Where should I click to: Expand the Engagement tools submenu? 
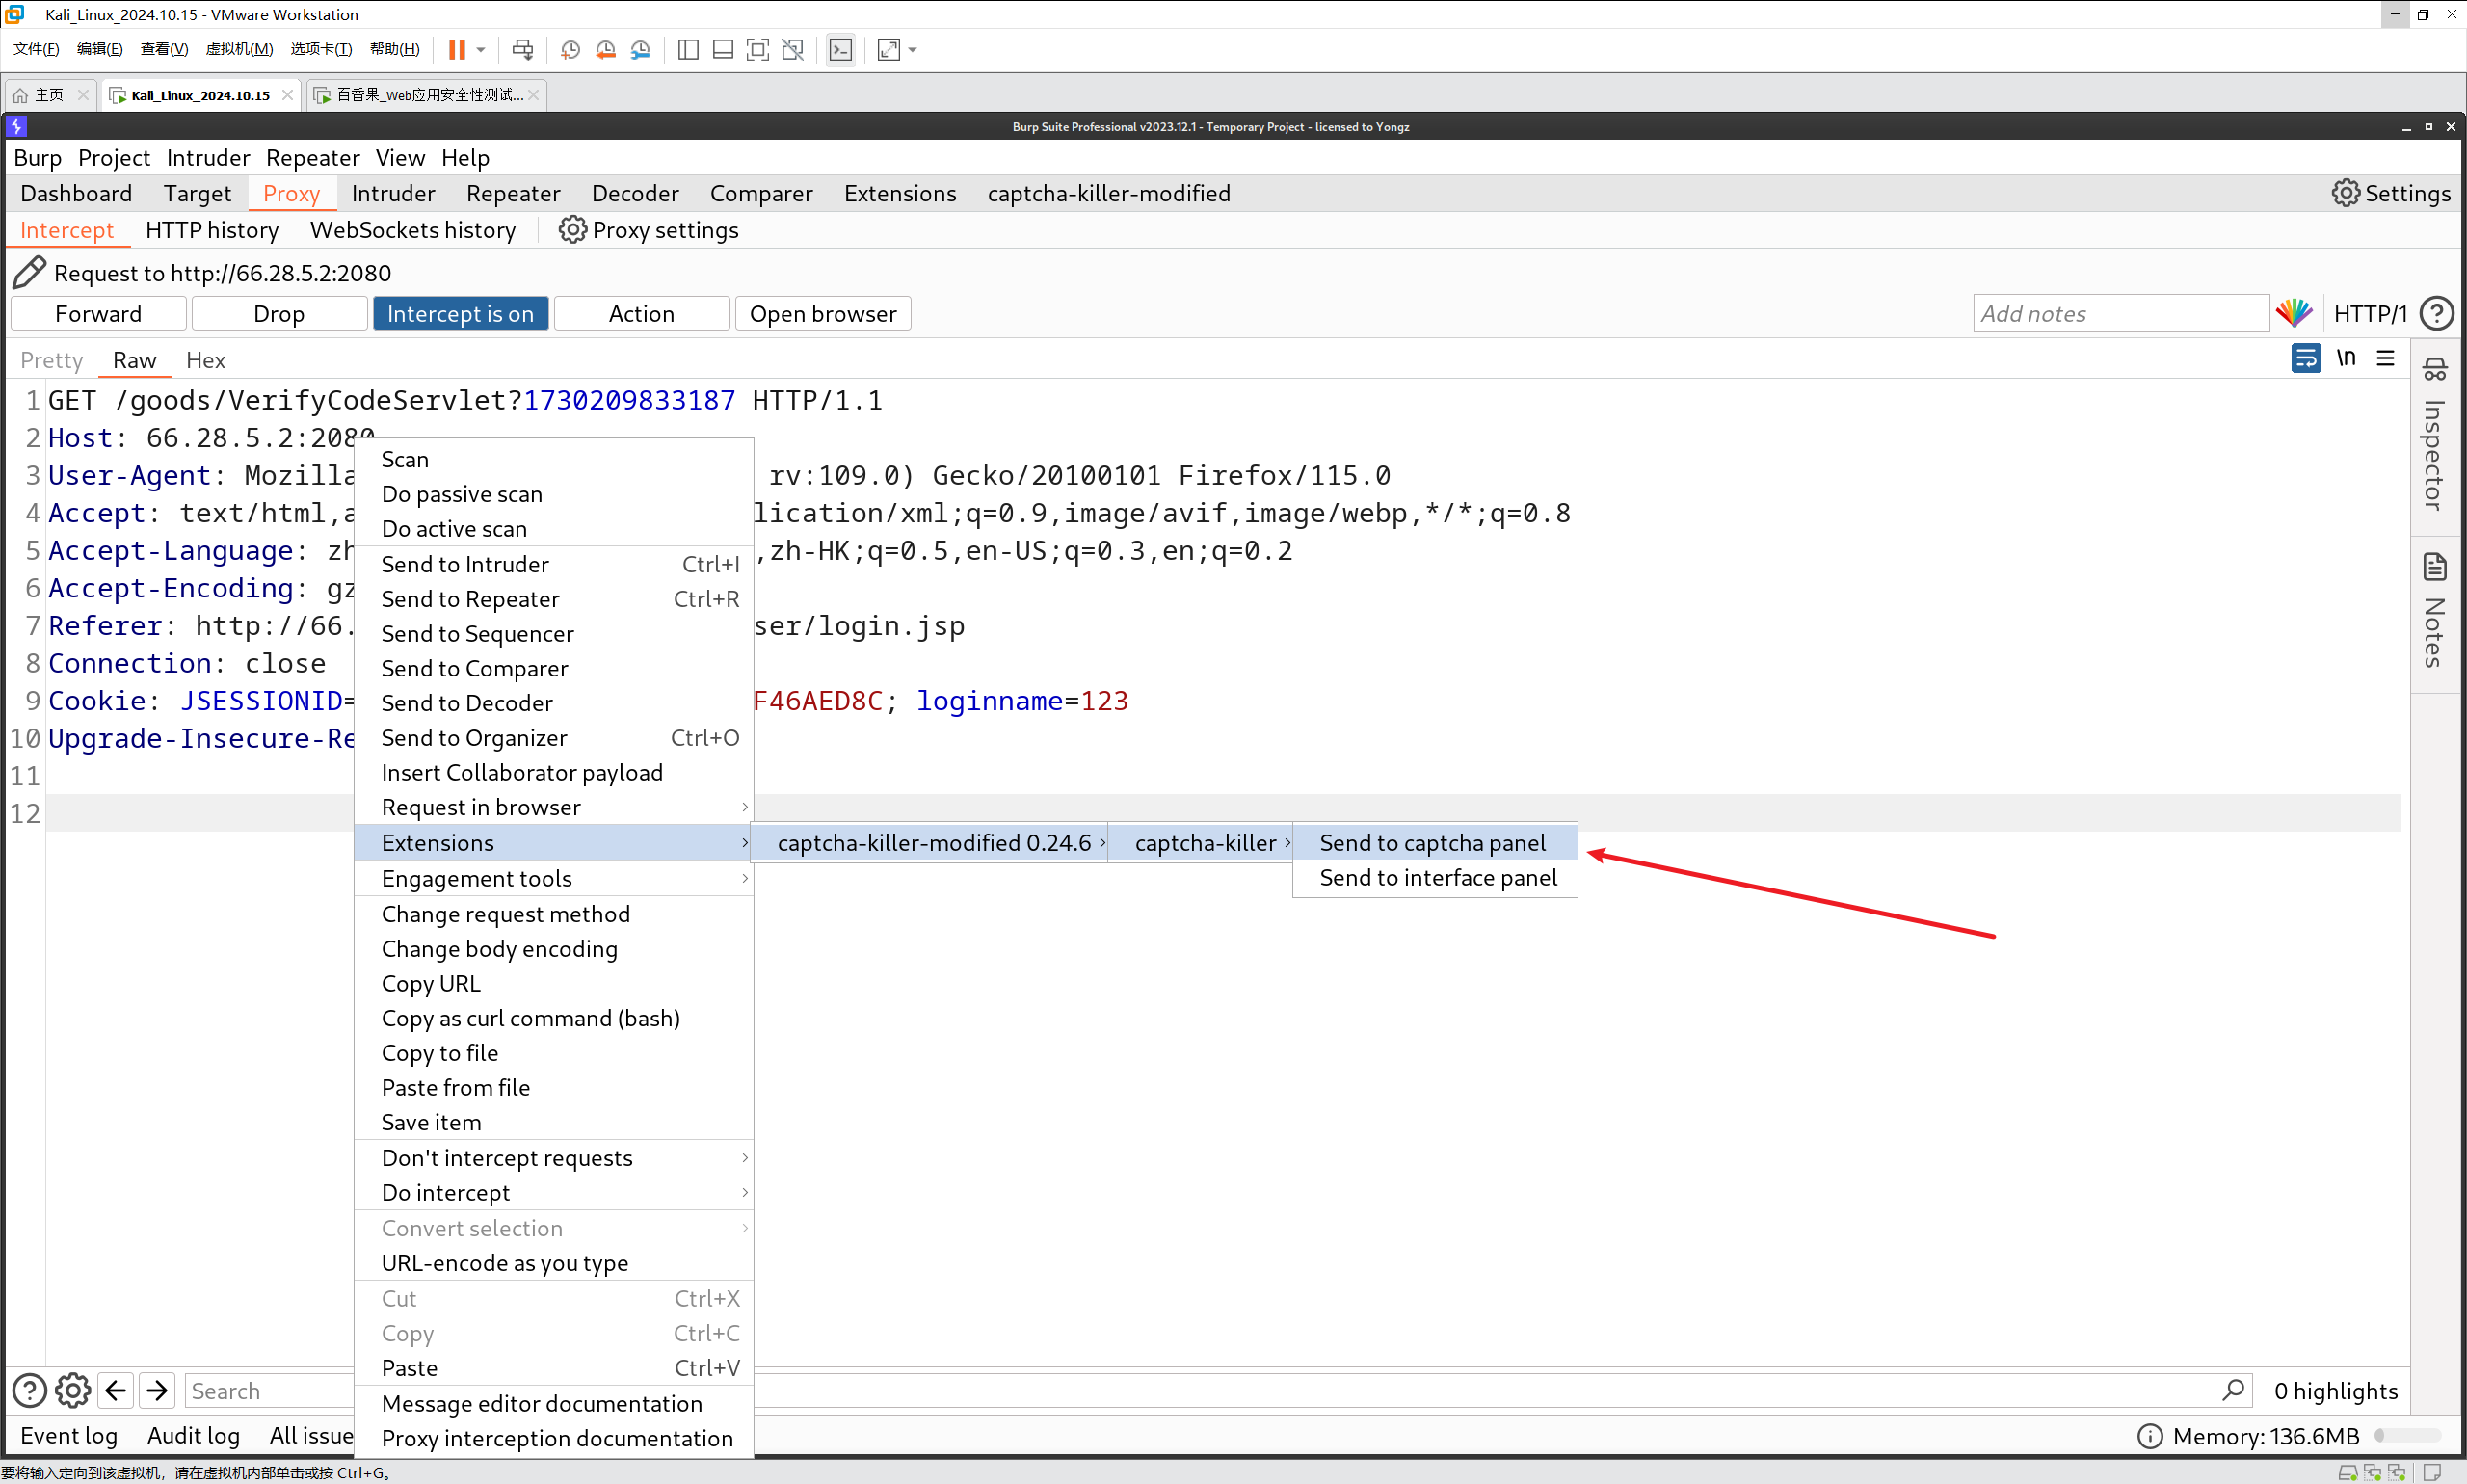coord(554,878)
